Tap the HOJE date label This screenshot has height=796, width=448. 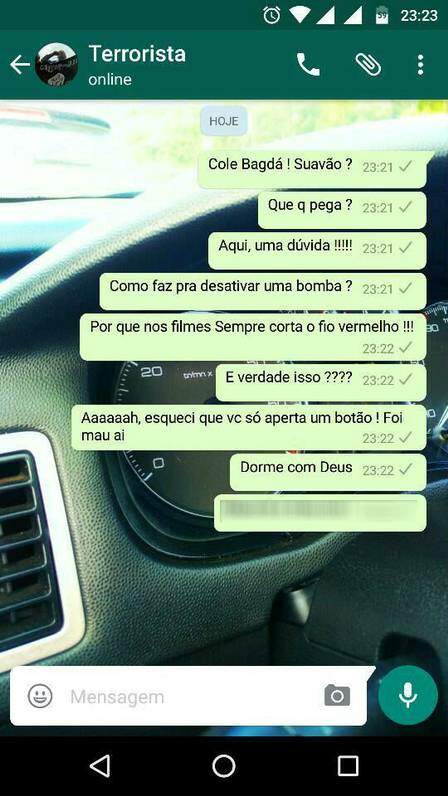(x=224, y=121)
